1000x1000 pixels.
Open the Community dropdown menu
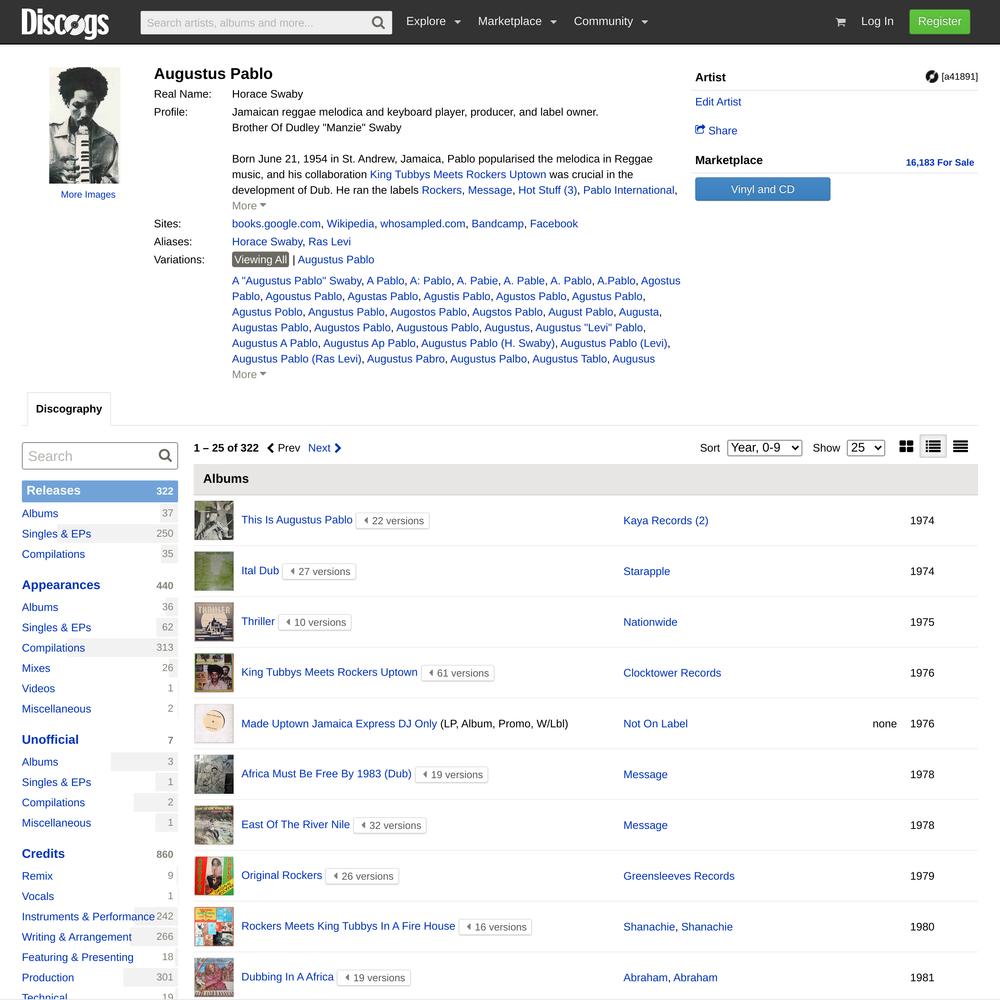pyautogui.click(x=610, y=21)
